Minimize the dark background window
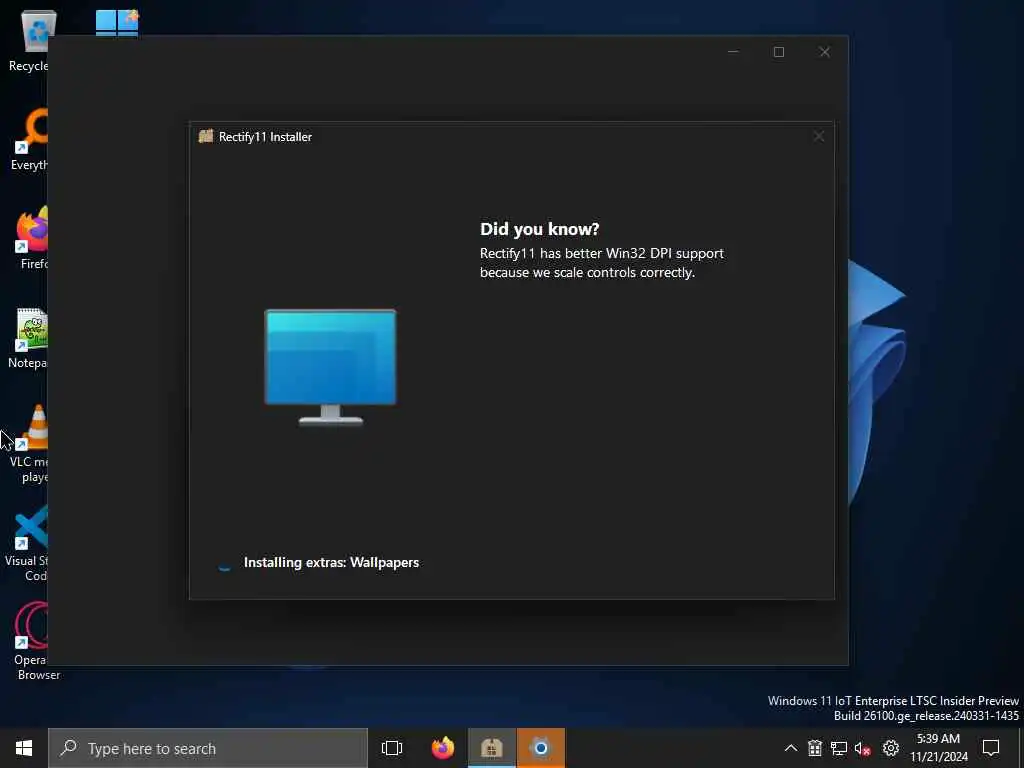The height and width of the screenshot is (768, 1024). pyautogui.click(x=733, y=52)
